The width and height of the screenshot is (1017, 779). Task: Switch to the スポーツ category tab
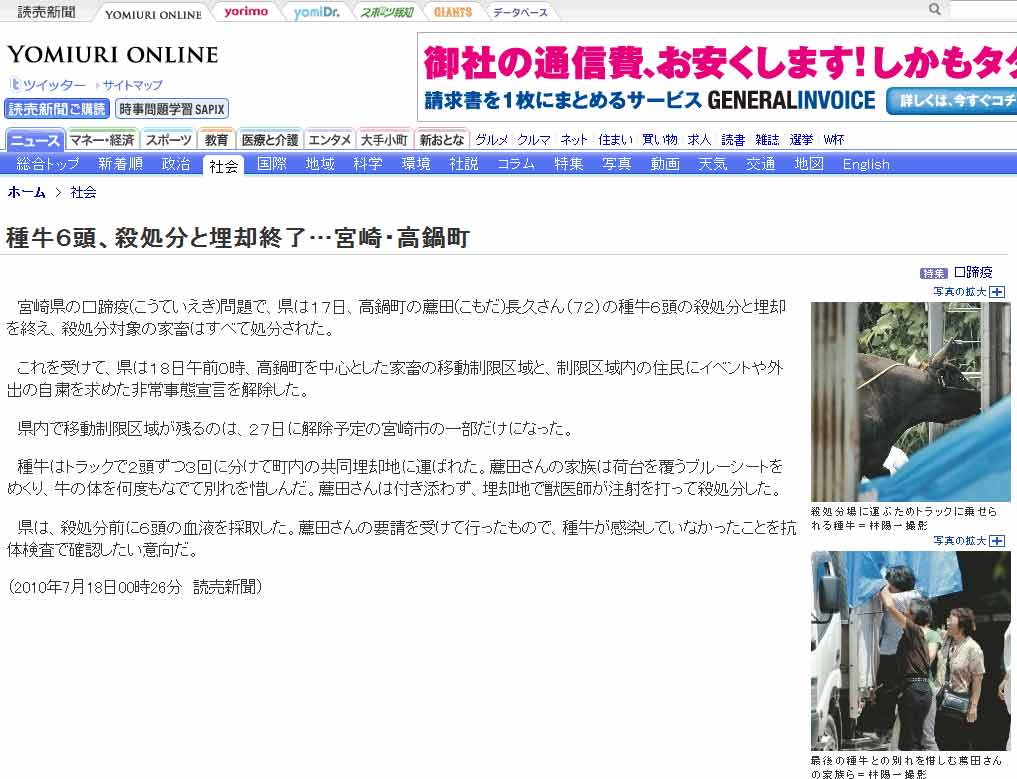tap(167, 140)
